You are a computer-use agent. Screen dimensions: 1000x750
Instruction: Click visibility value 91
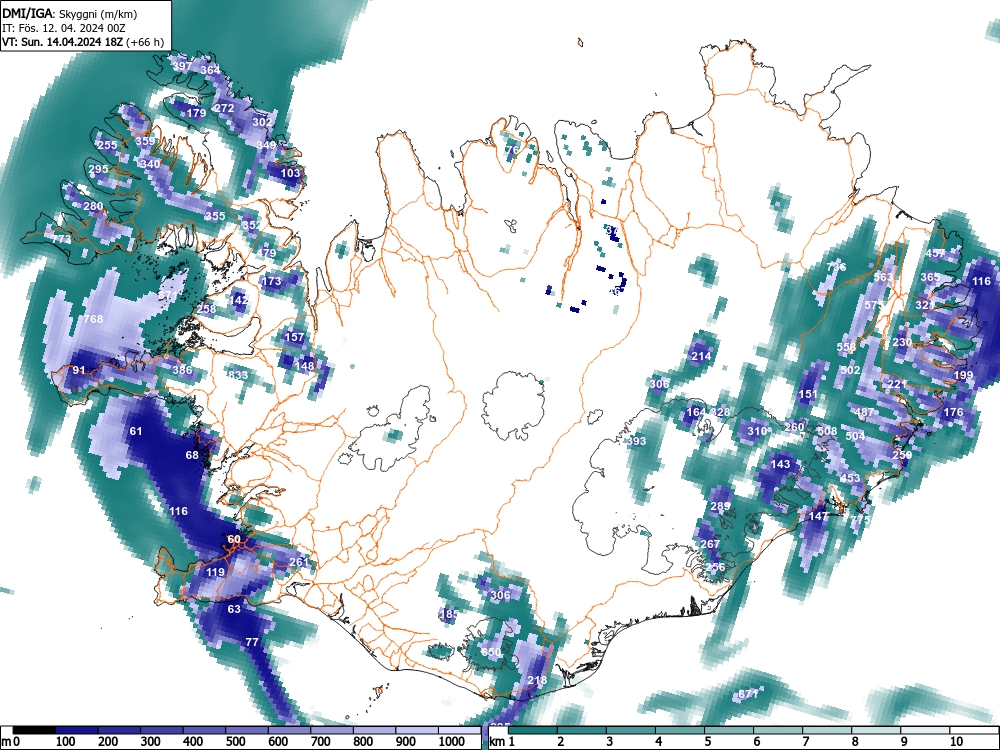(78, 371)
